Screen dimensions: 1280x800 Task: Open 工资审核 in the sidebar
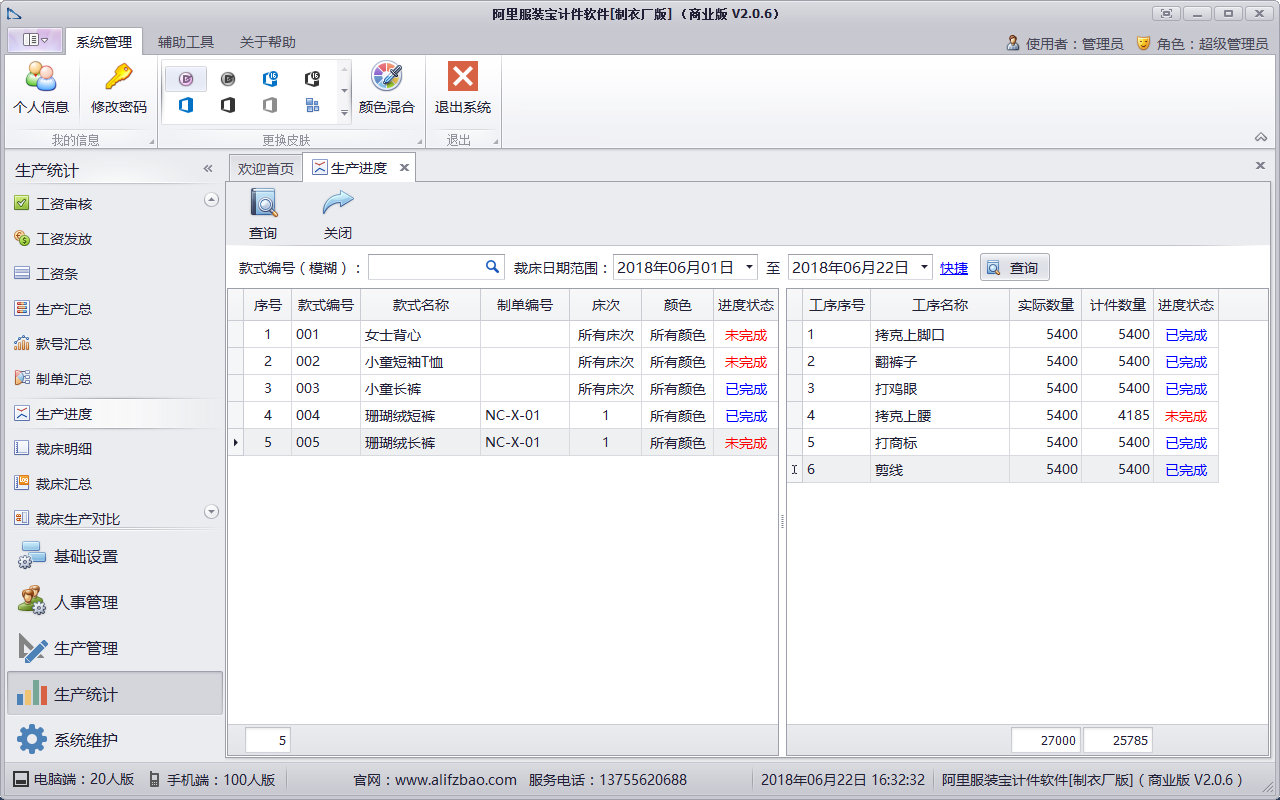click(64, 204)
